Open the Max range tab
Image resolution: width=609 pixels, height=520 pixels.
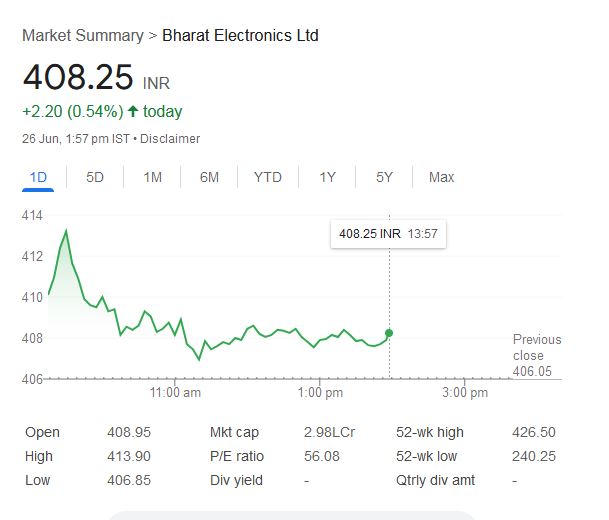tap(441, 177)
